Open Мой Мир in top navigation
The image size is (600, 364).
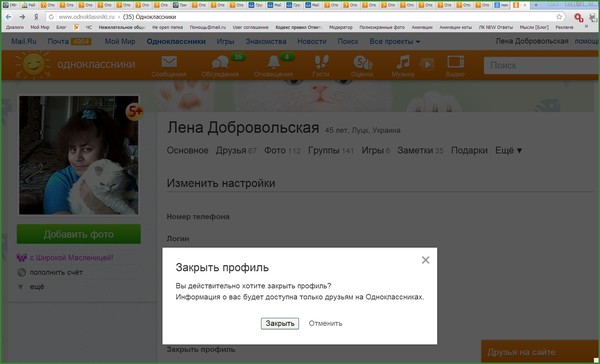click(x=120, y=41)
